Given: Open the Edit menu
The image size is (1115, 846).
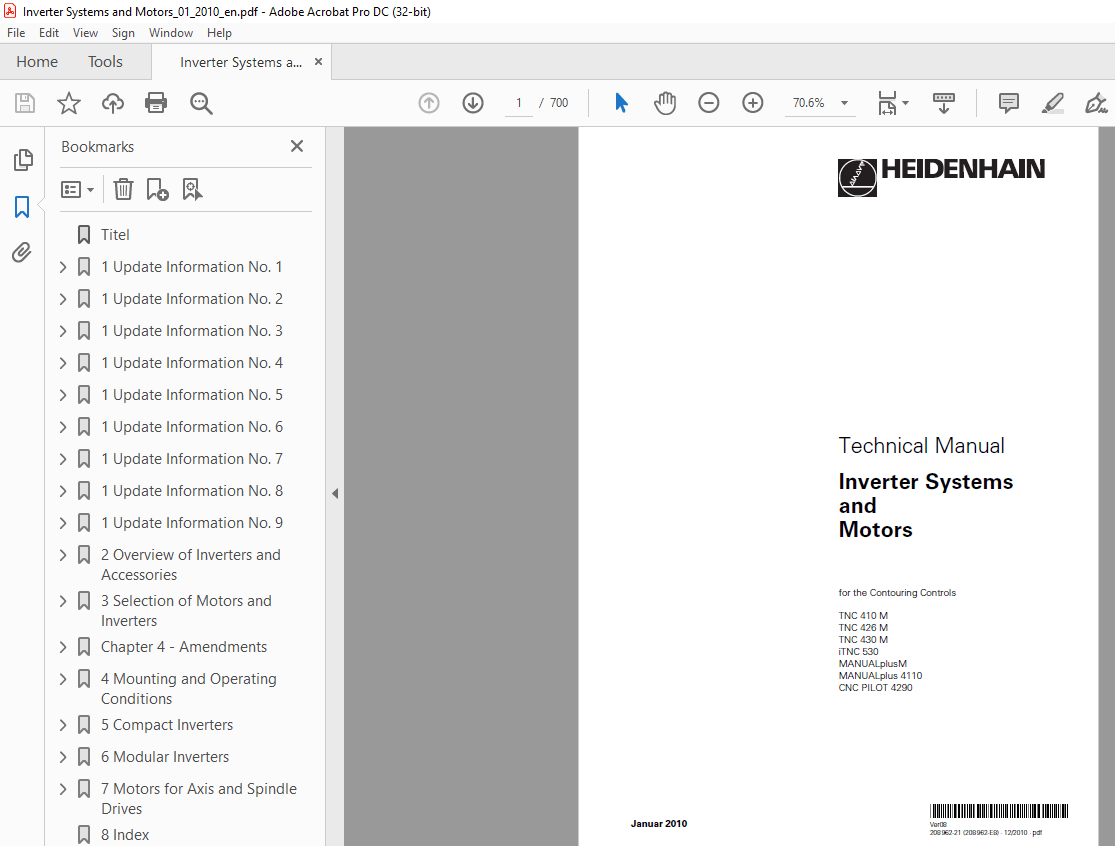Looking at the screenshot, I should click(48, 32).
